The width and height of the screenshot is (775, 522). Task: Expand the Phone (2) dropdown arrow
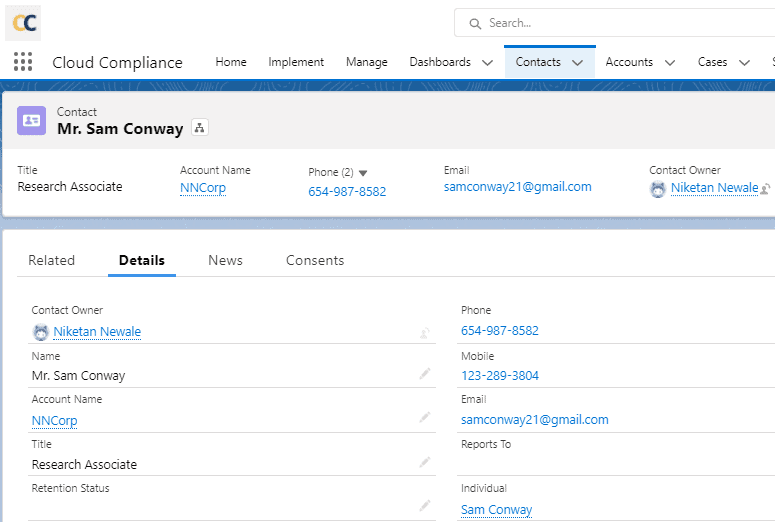point(363,173)
